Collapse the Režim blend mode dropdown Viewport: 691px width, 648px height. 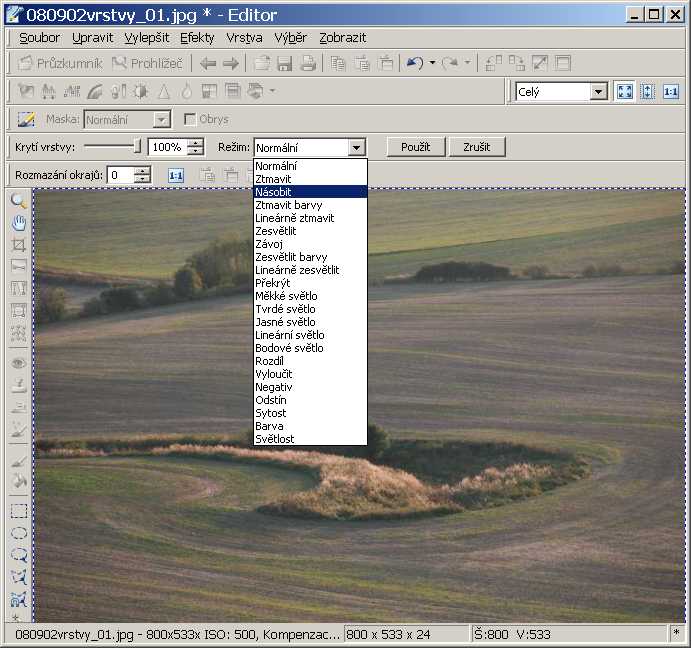pos(356,148)
